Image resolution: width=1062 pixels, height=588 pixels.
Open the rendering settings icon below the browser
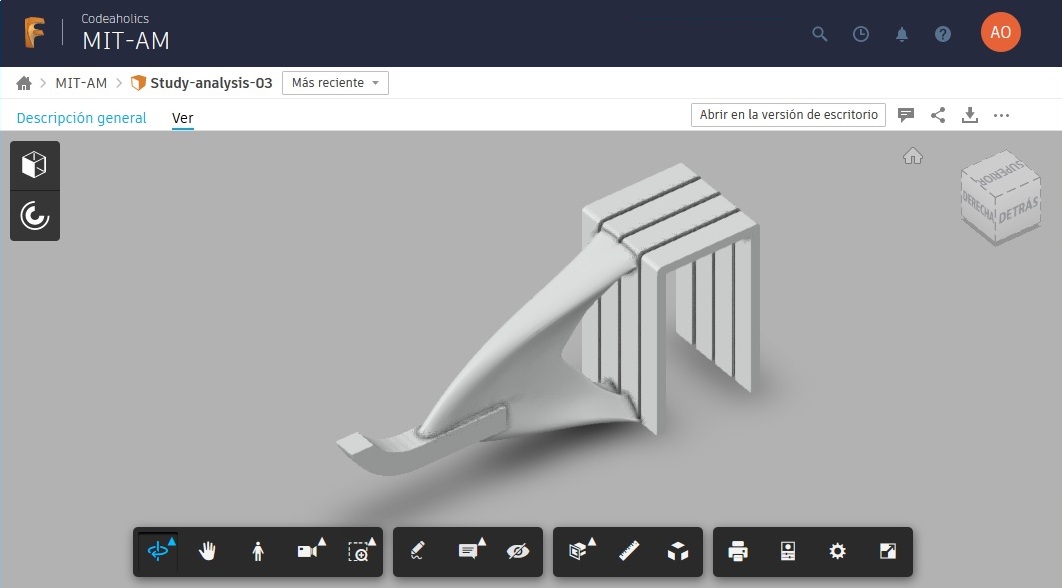(x=34, y=215)
